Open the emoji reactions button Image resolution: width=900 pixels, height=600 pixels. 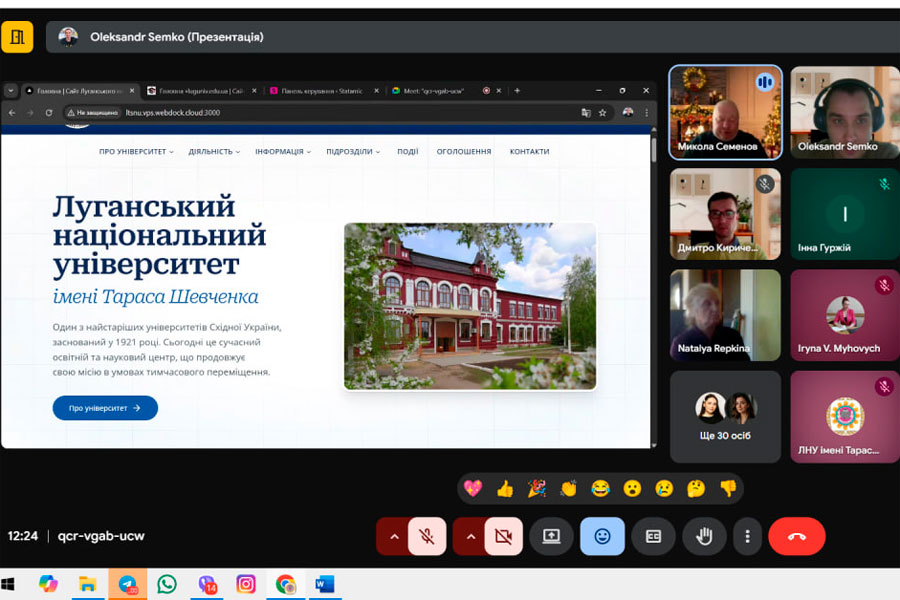click(602, 536)
